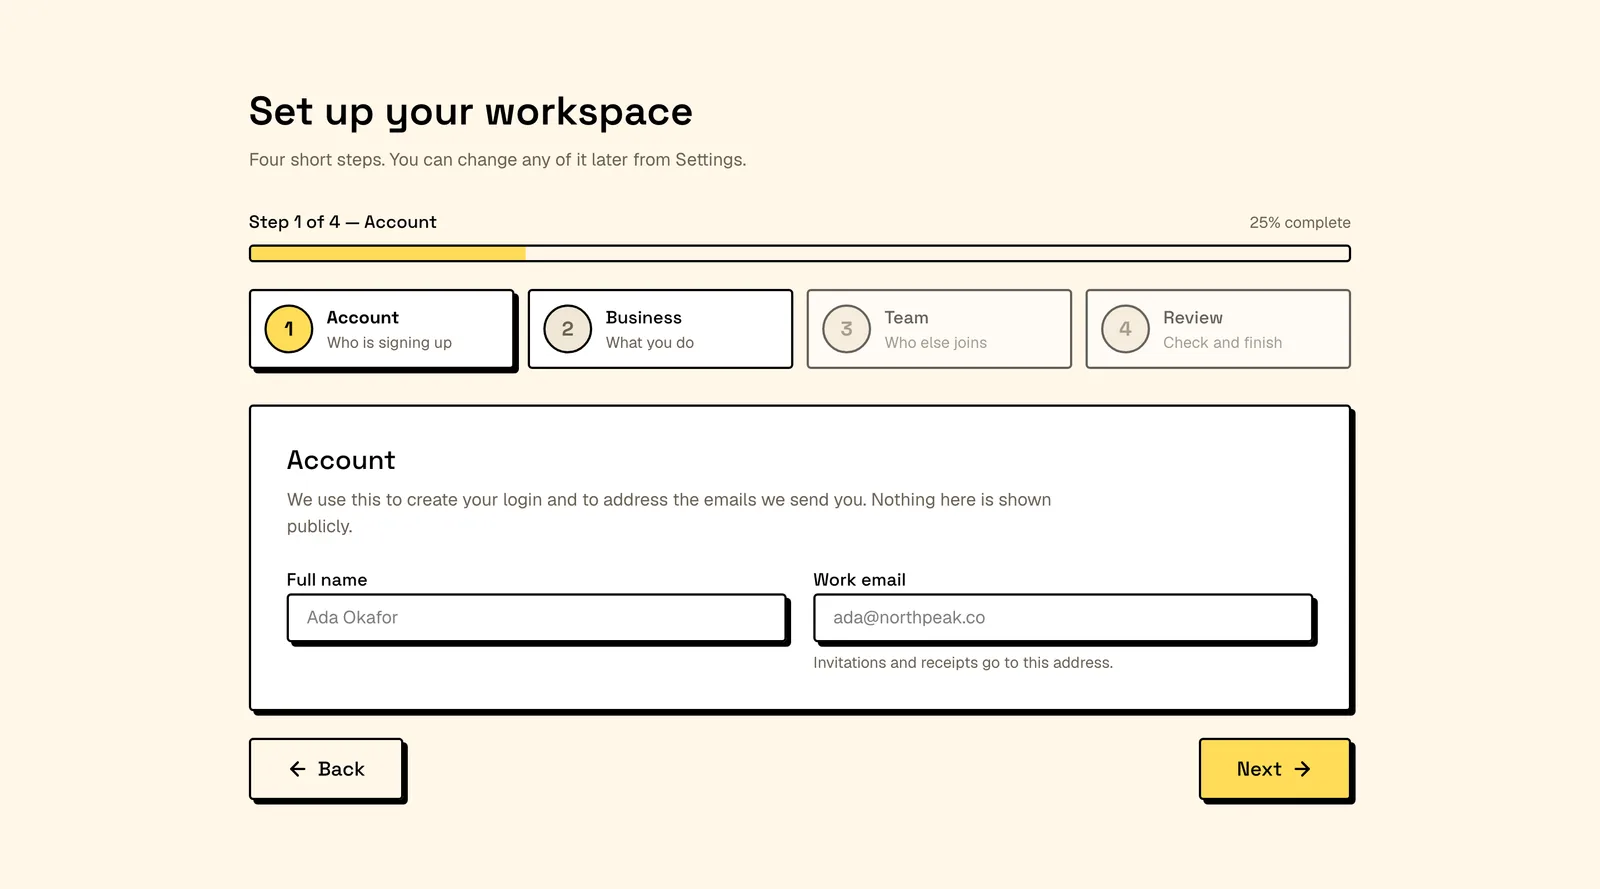This screenshot has width=1600, height=889.
Task: Click the step 3 number circle
Action: tap(847, 329)
